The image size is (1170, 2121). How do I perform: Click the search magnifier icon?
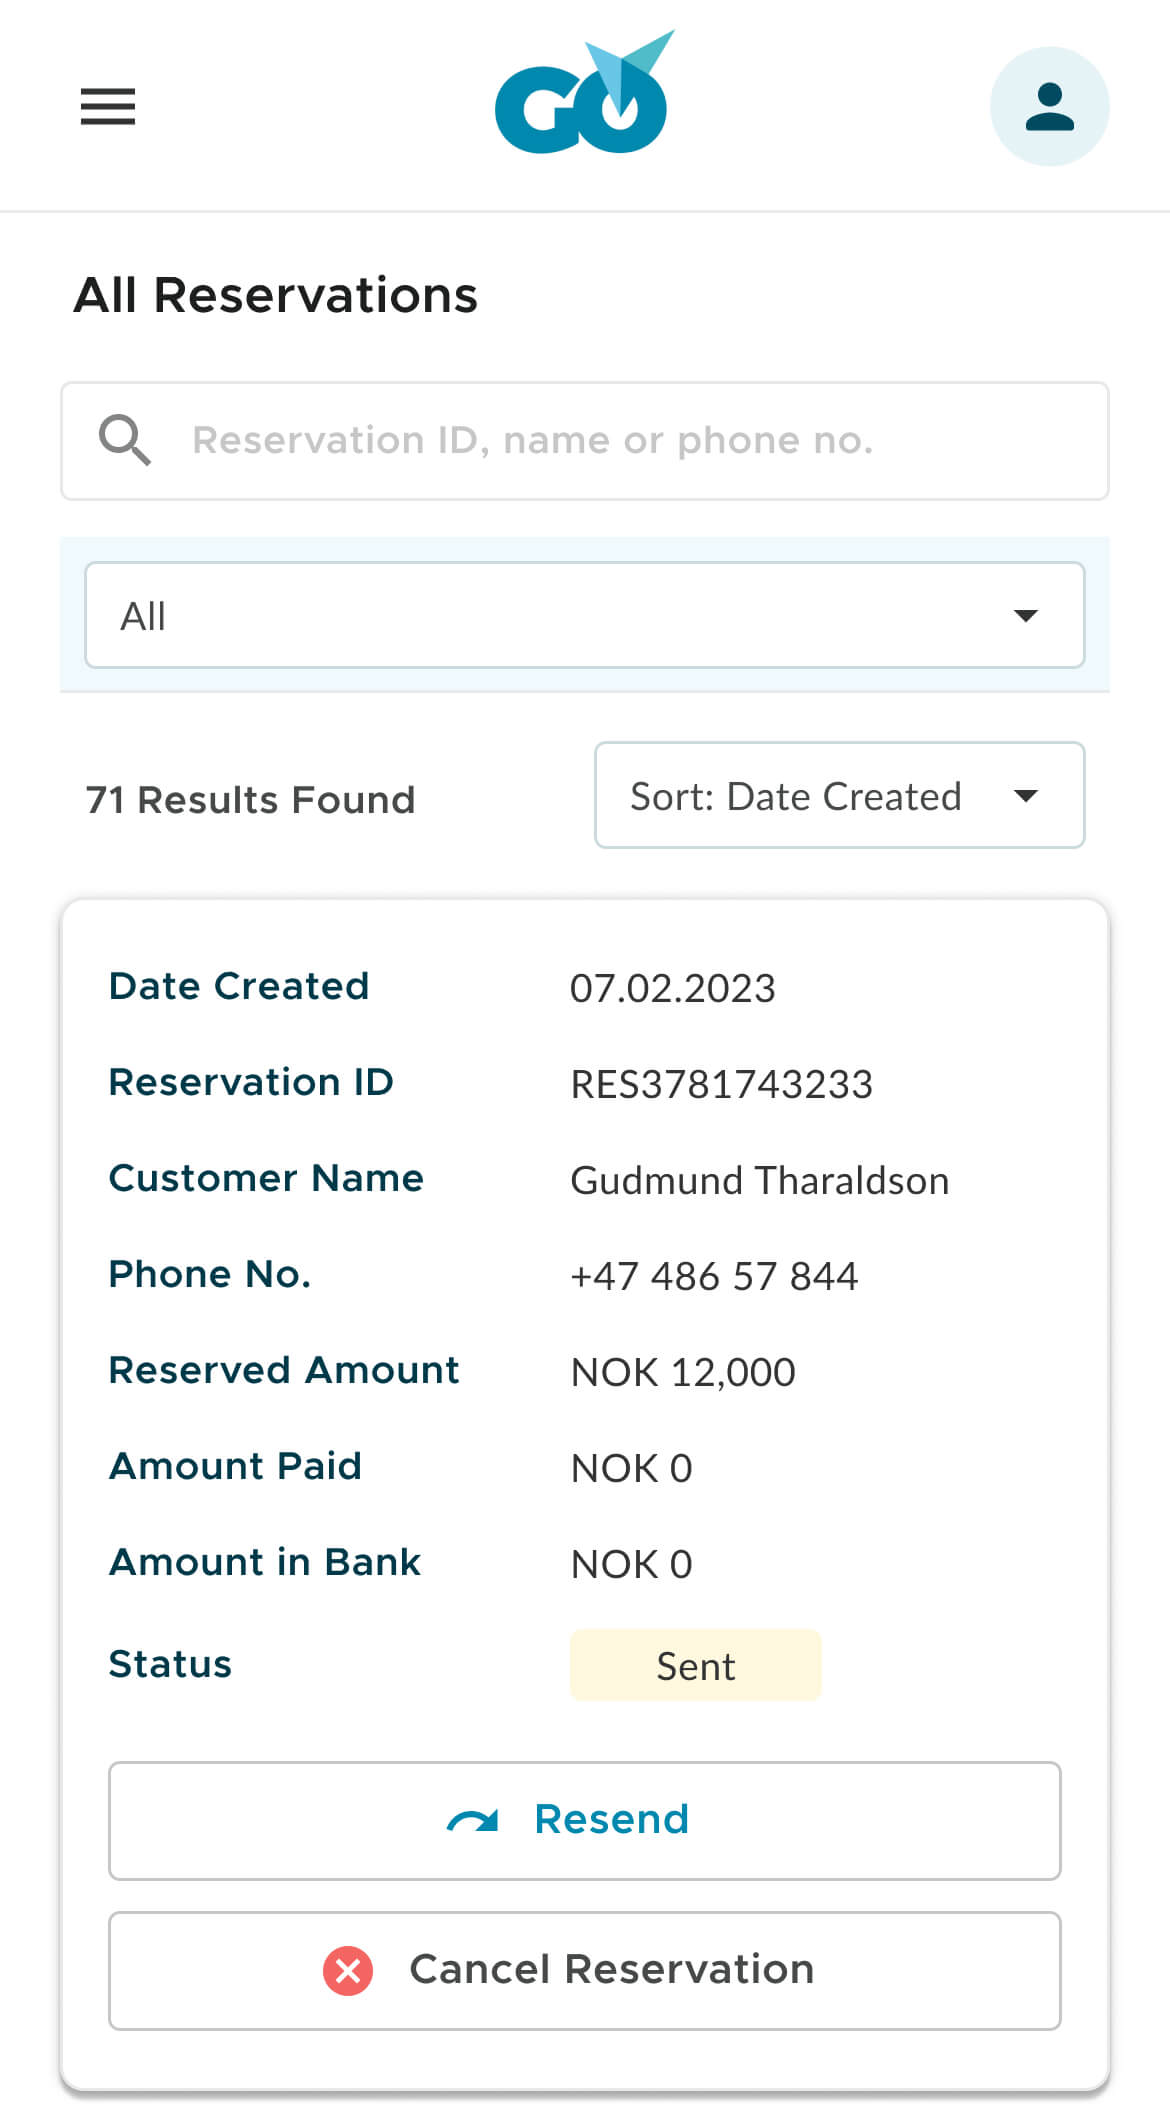coord(124,440)
